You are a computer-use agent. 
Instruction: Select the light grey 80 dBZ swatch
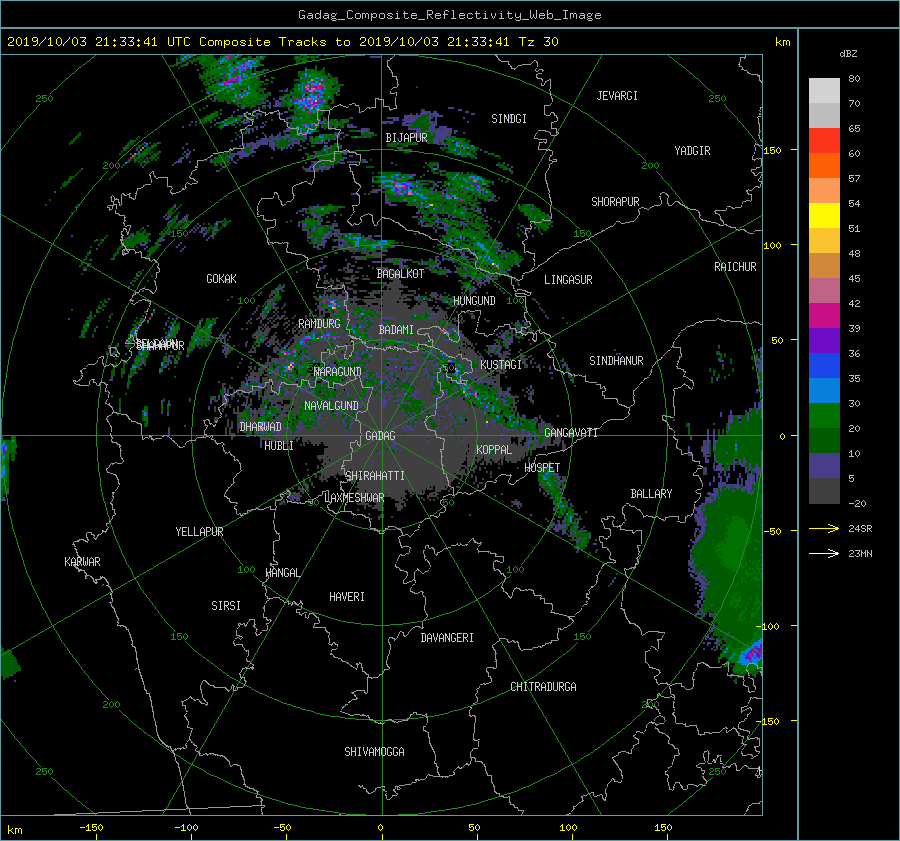click(824, 91)
